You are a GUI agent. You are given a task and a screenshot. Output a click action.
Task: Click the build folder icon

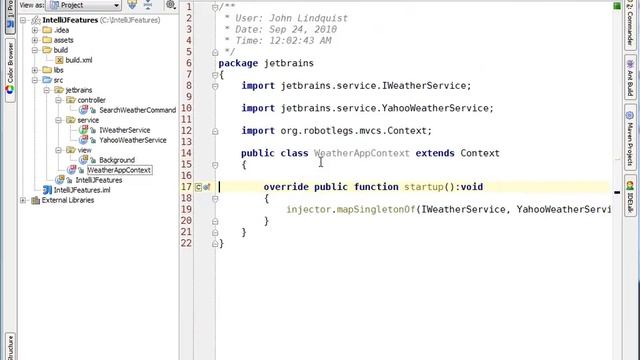pyautogui.click(x=47, y=50)
